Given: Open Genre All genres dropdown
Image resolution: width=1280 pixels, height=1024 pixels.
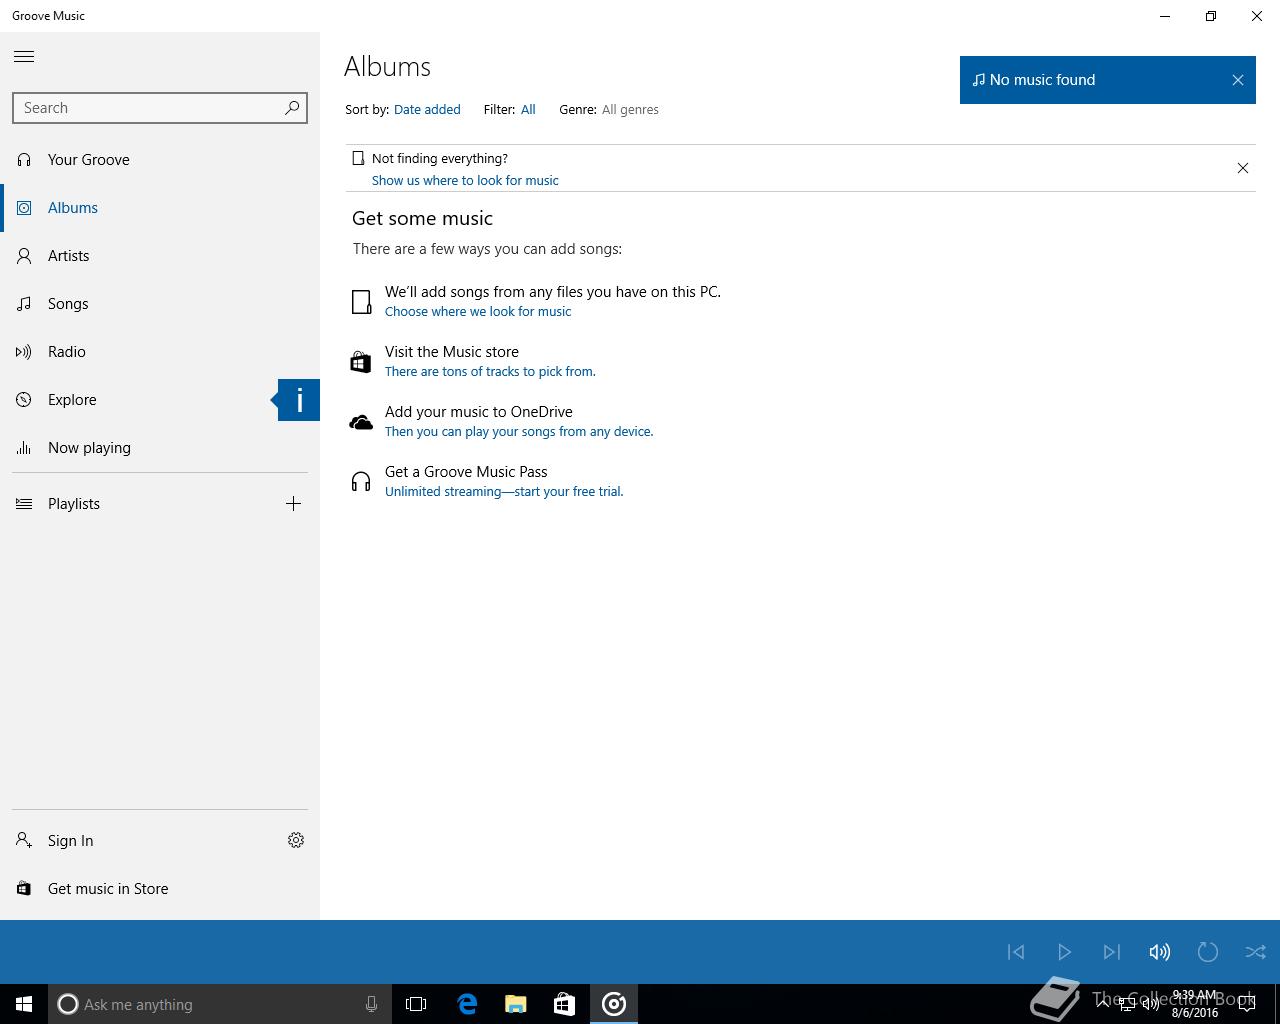Looking at the screenshot, I should point(630,110).
